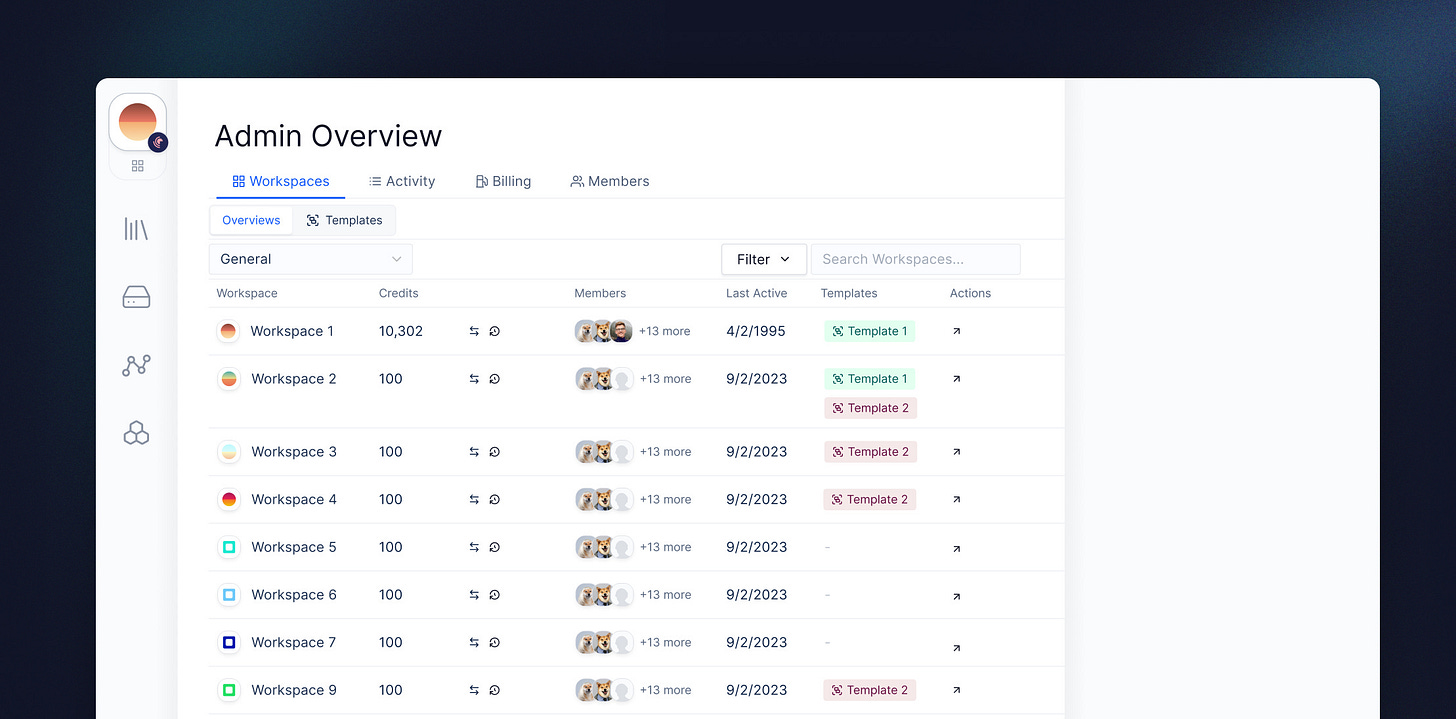Focus the Search Workspaces field
1456x719 pixels.
[915, 259]
